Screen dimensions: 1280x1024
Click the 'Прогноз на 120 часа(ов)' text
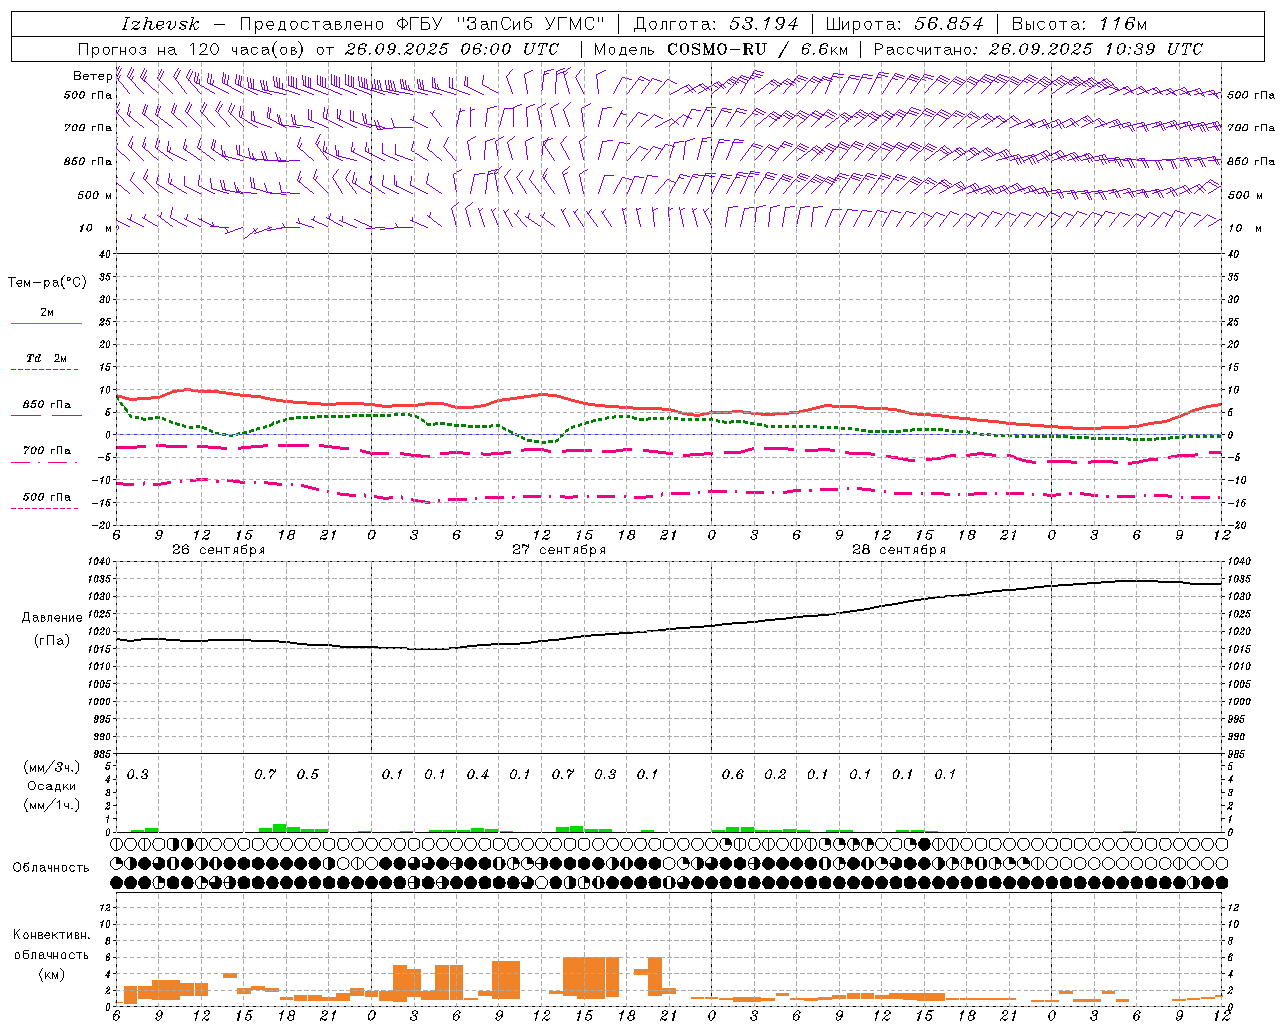click(193, 49)
